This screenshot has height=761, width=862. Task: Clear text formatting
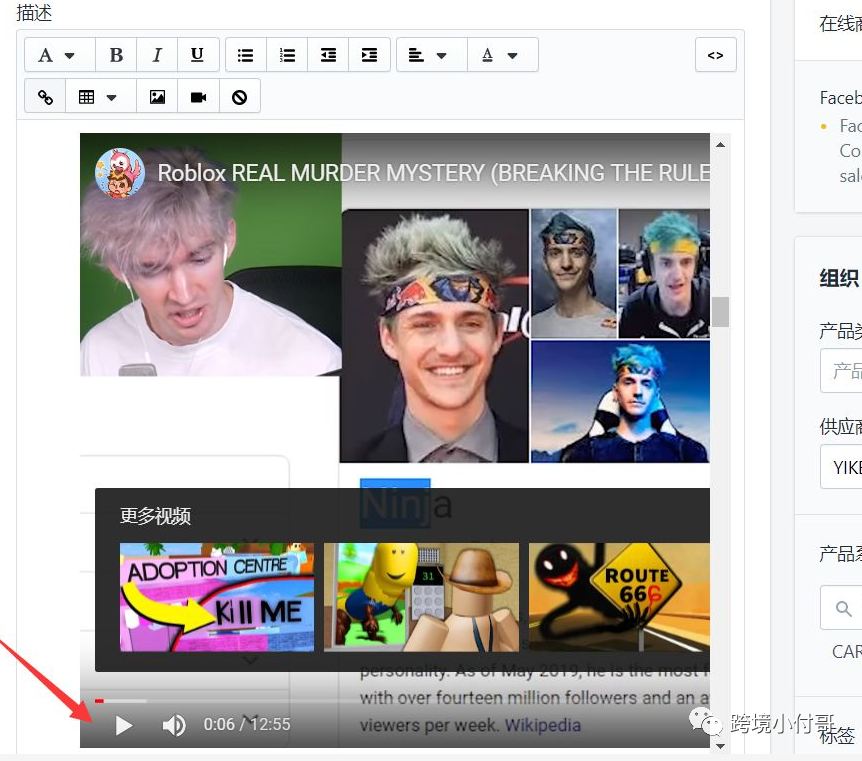click(x=239, y=97)
